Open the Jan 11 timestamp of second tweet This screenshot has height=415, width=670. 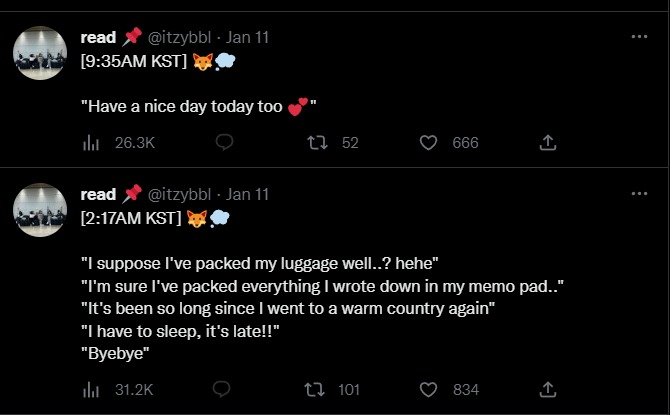247,194
